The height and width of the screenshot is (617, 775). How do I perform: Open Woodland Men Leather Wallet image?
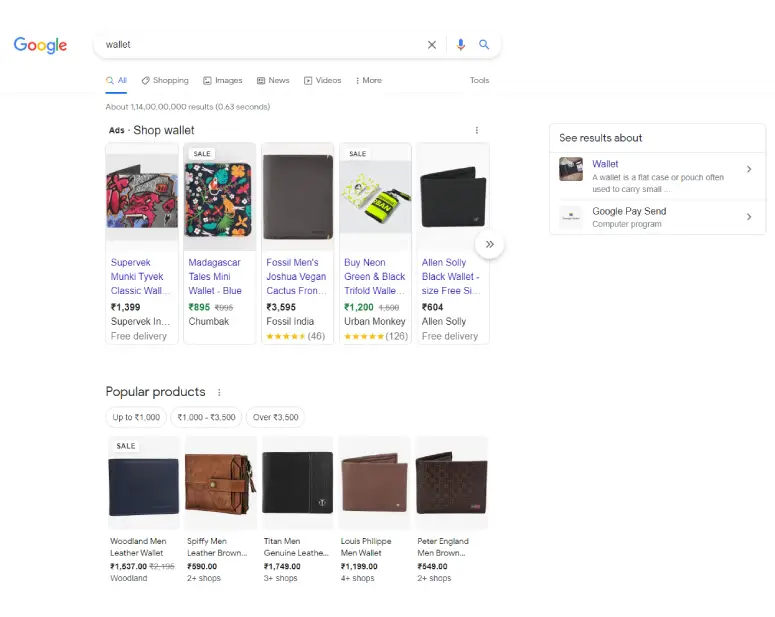pyautogui.click(x=144, y=483)
